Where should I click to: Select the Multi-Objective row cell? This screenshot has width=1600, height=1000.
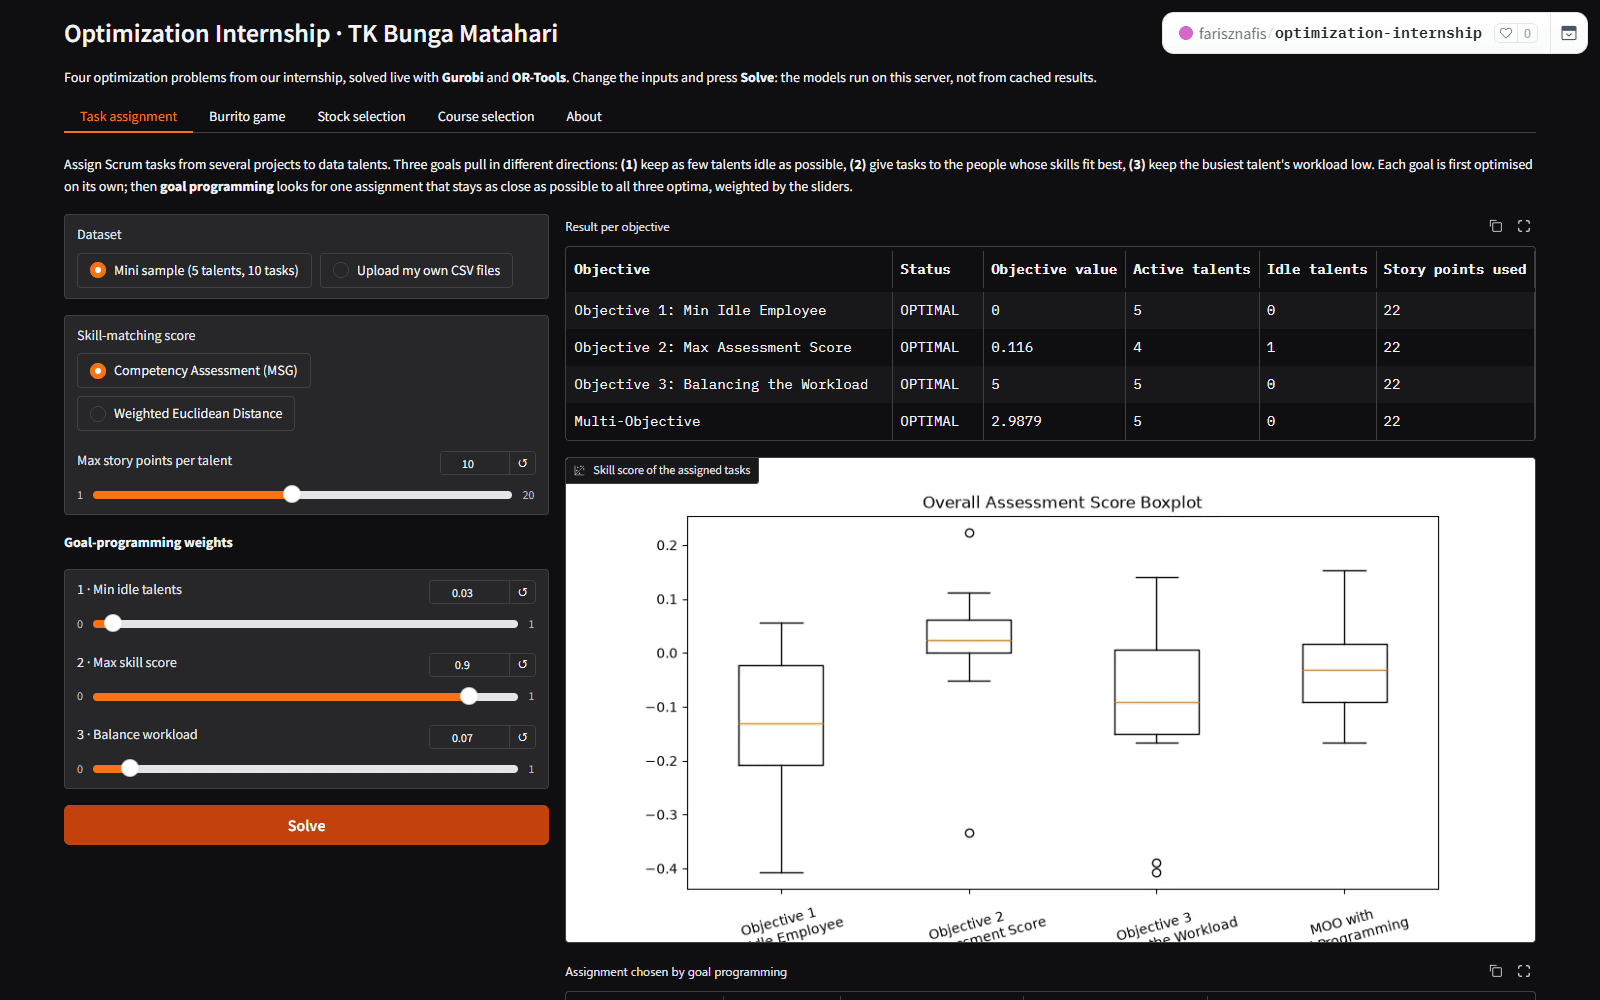point(728,421)
